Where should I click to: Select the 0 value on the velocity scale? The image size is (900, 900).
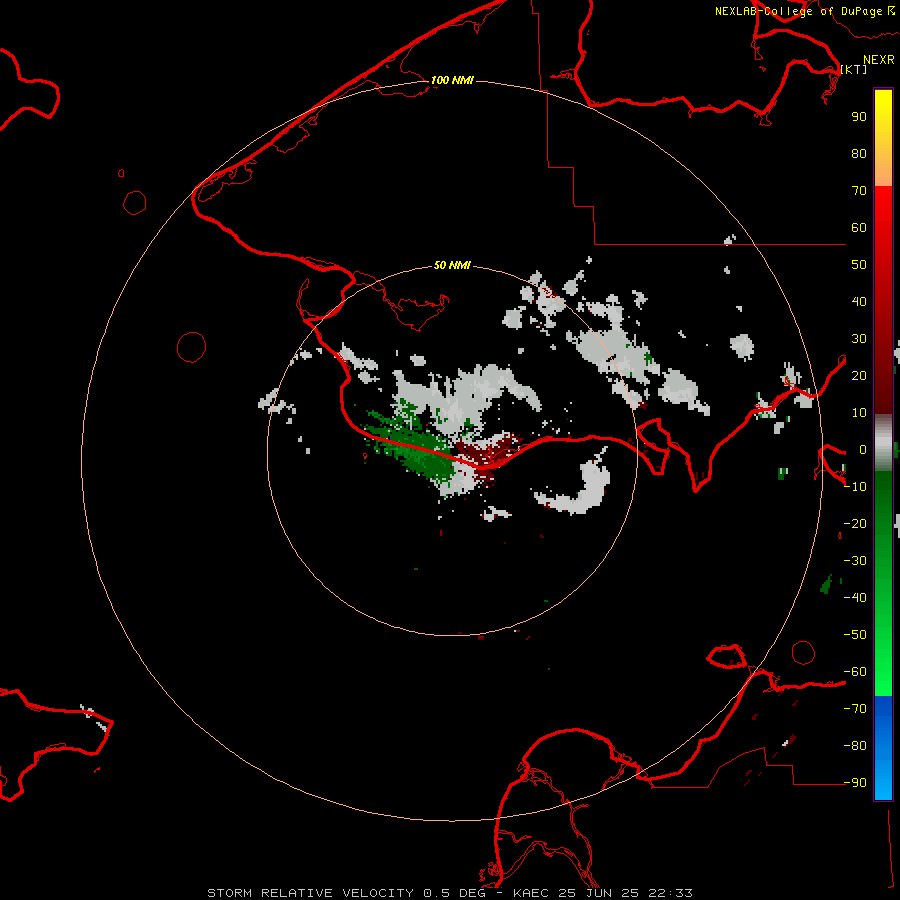pyautogui.click(x=863, y=449)
